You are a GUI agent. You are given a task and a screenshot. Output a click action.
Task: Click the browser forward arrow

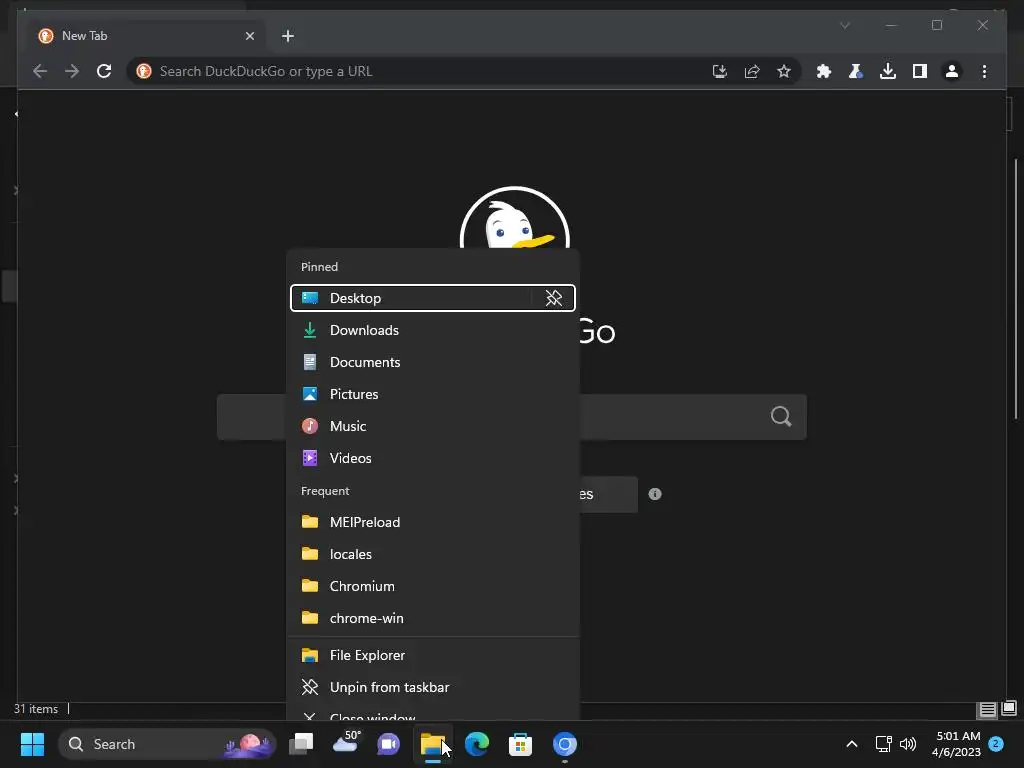click(x=72, y=71)
